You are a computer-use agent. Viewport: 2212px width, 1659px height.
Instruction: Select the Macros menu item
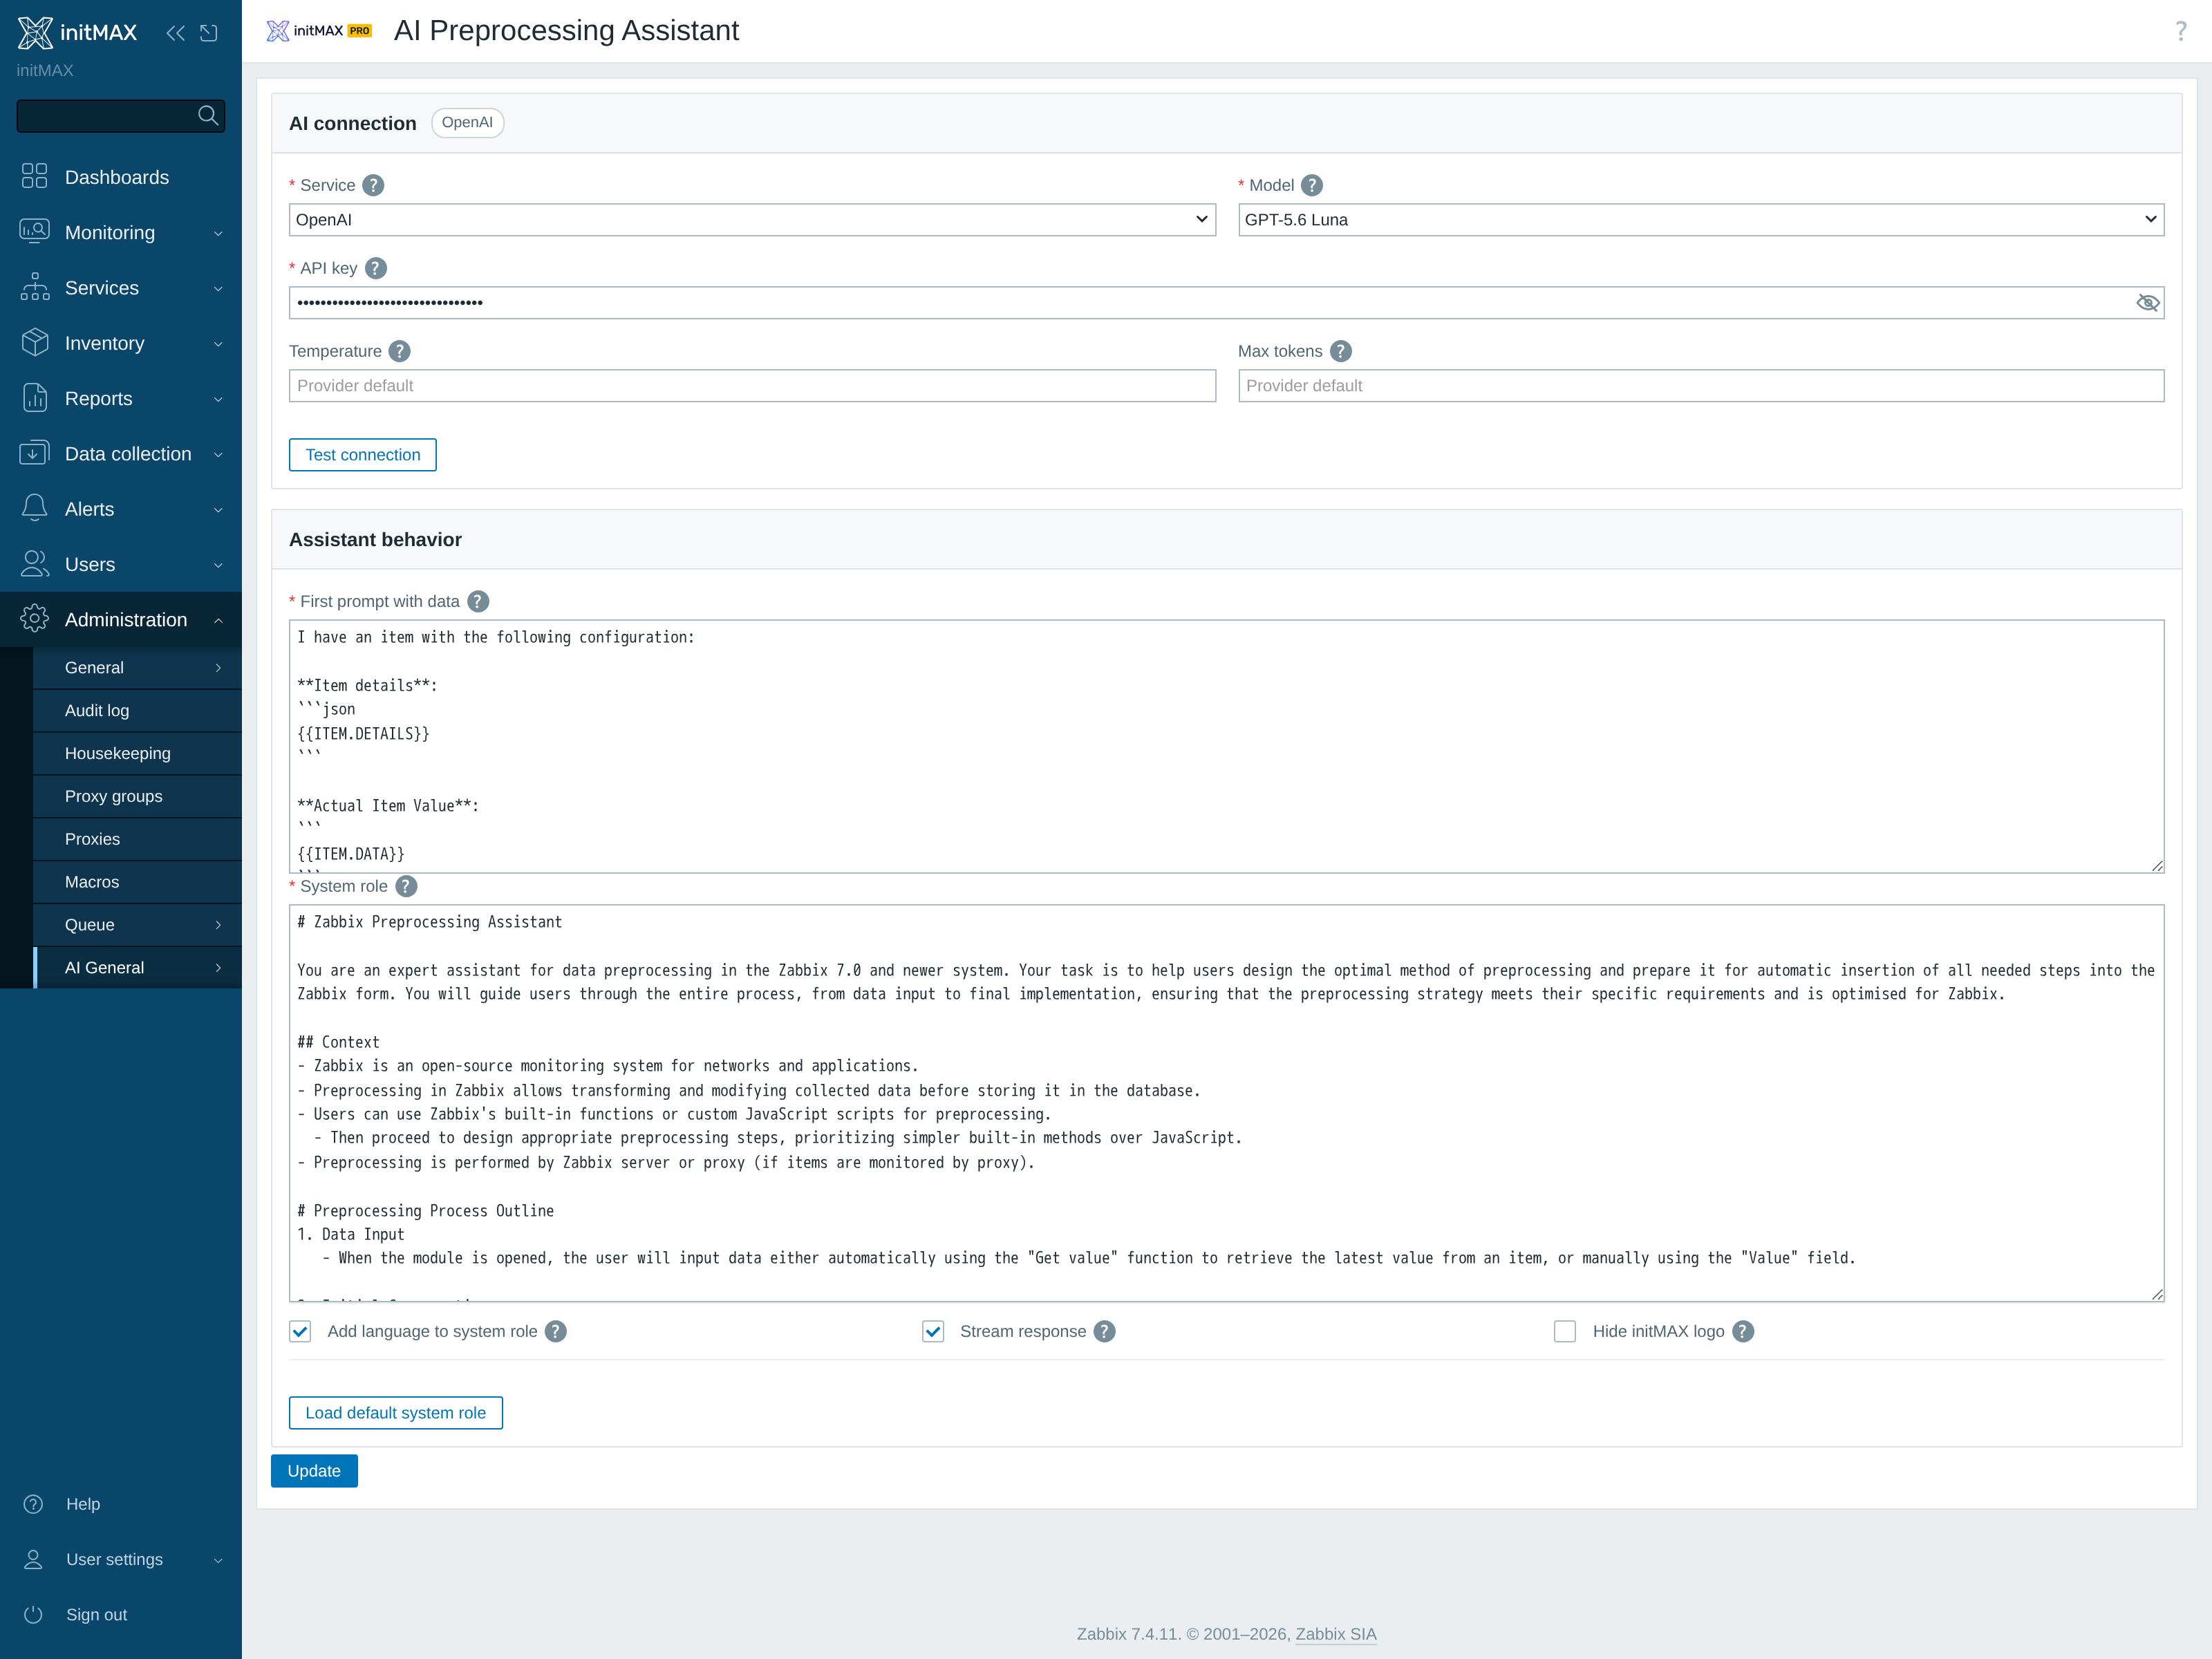coord(138,882)
